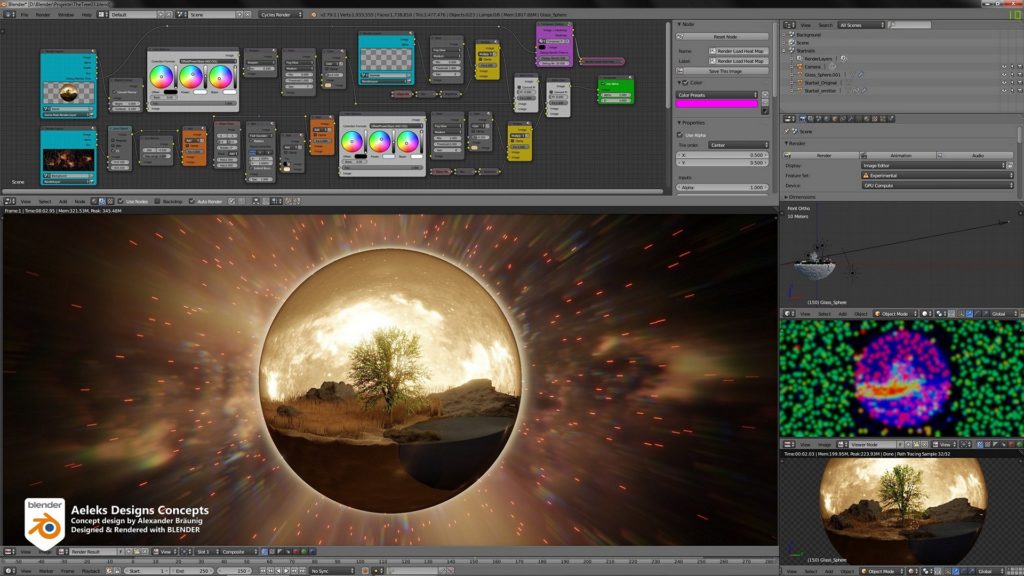
Task: Open the Object properties tab (orange cube)
Action: [x=835, y=119]
